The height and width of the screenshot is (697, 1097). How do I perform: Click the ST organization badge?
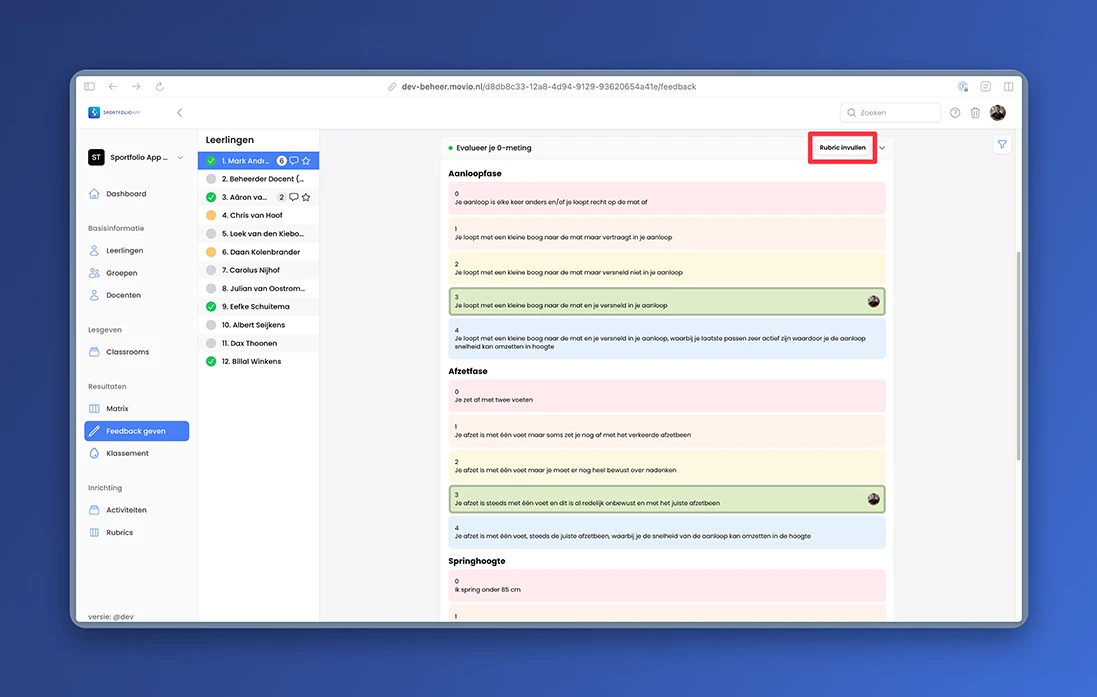[97, 157]
